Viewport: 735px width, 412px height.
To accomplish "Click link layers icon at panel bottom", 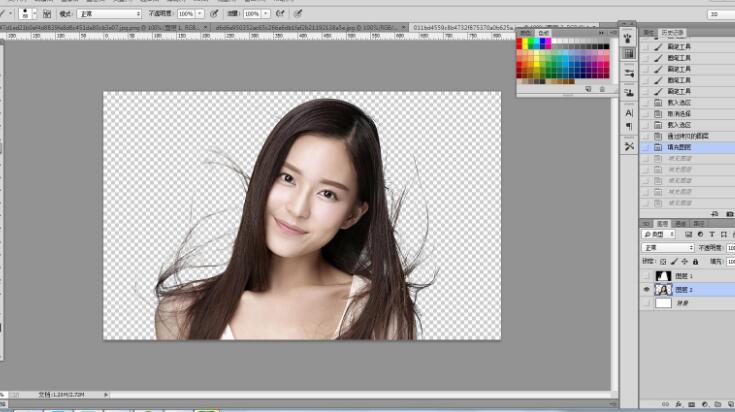I will tap(665, 404).
